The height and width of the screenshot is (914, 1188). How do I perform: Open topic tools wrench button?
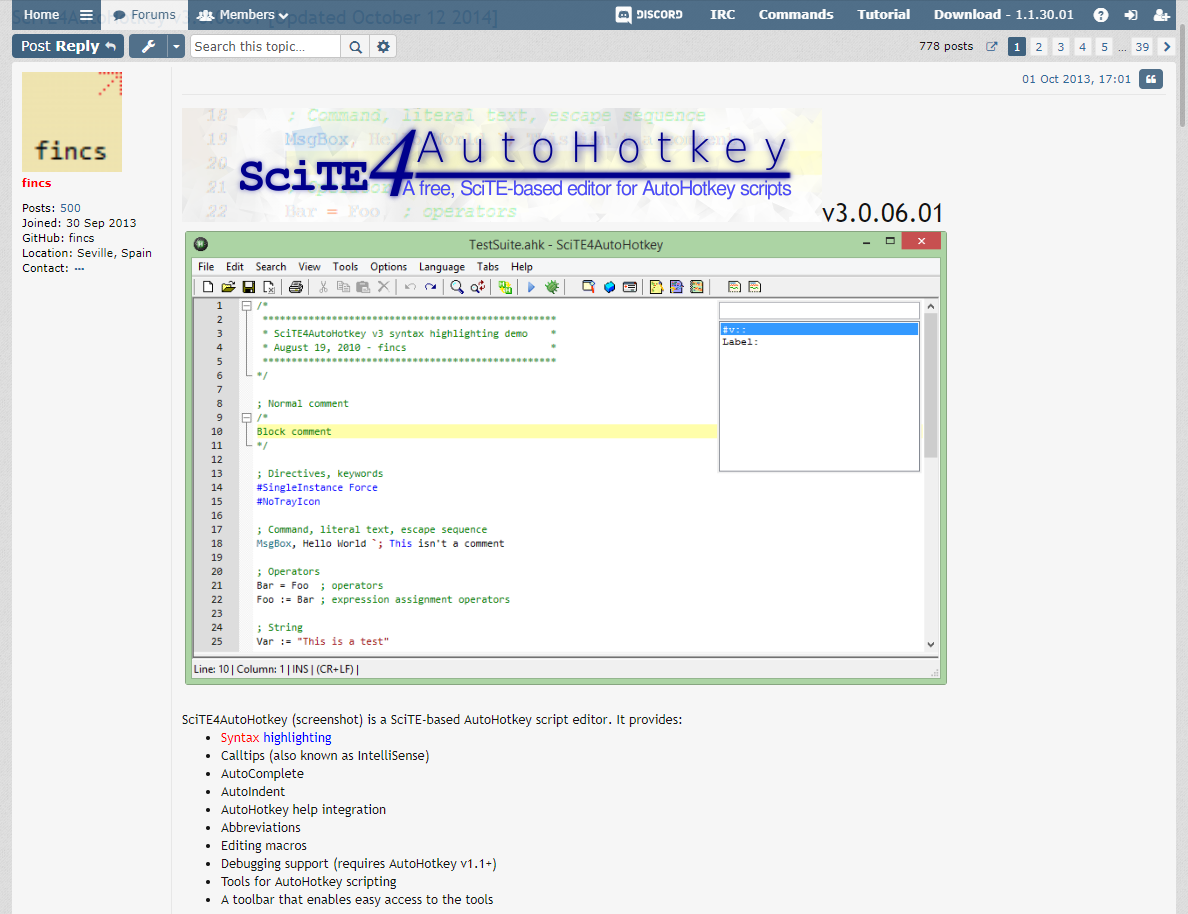tap(148, 46)
